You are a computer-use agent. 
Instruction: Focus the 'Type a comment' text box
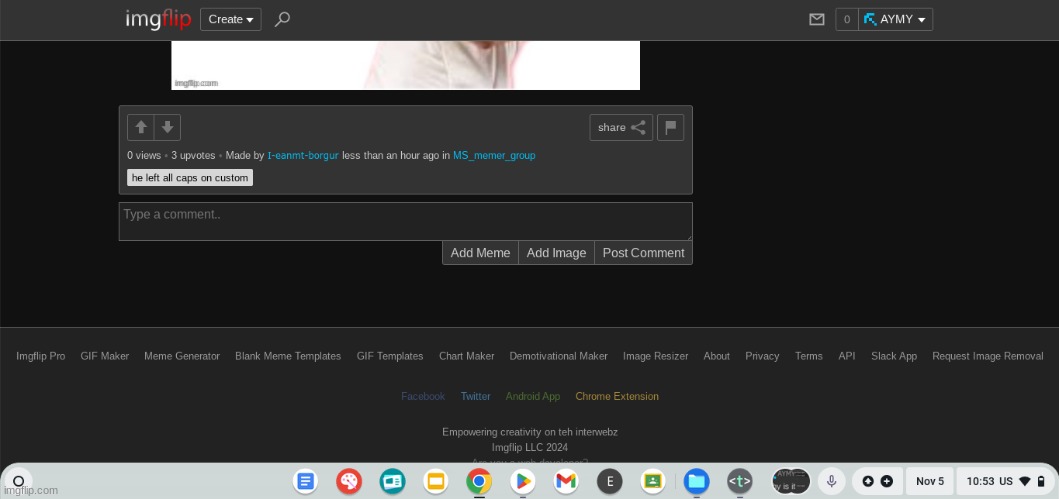[405, 221]
